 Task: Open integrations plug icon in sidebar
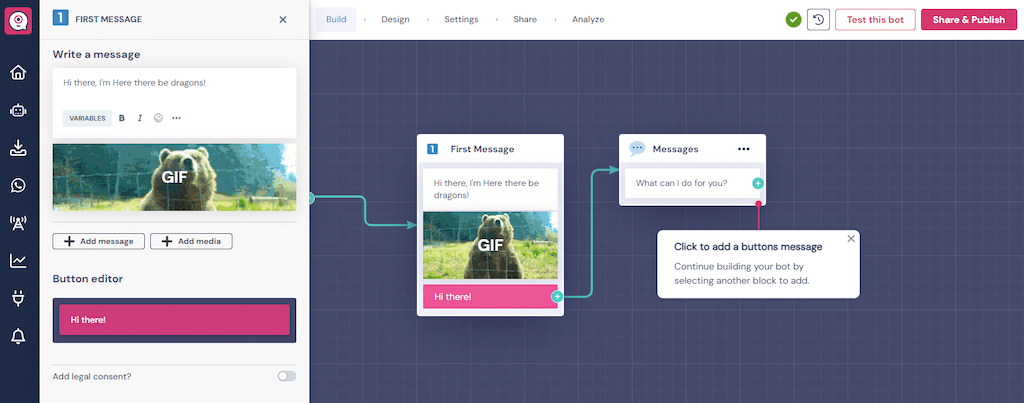18,298
